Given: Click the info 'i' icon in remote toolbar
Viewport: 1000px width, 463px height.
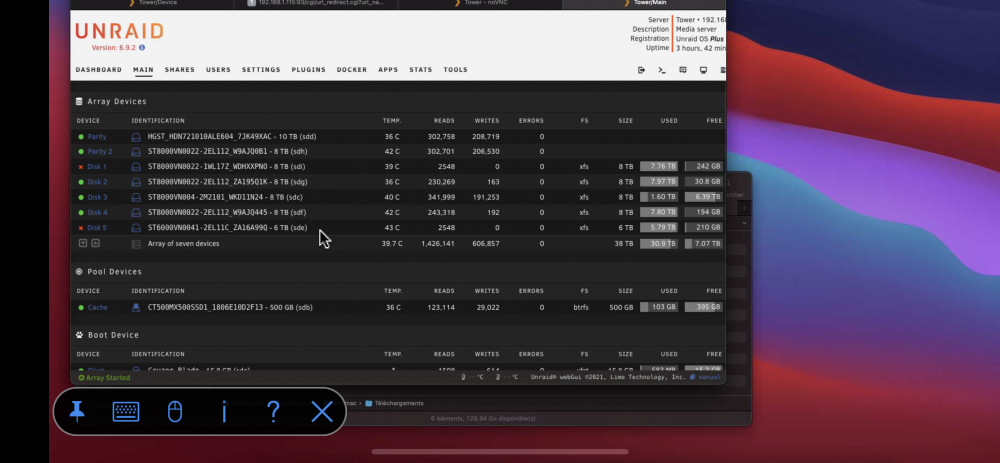Looking at the screenshot, I should [x=224, y=412].
